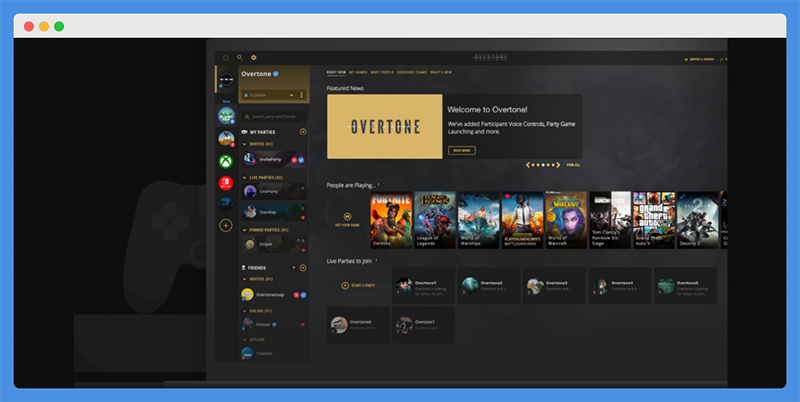Join the Overtone3 live party card
The image size is (800, 402).
pyautogui.click(x=555, y=286)
